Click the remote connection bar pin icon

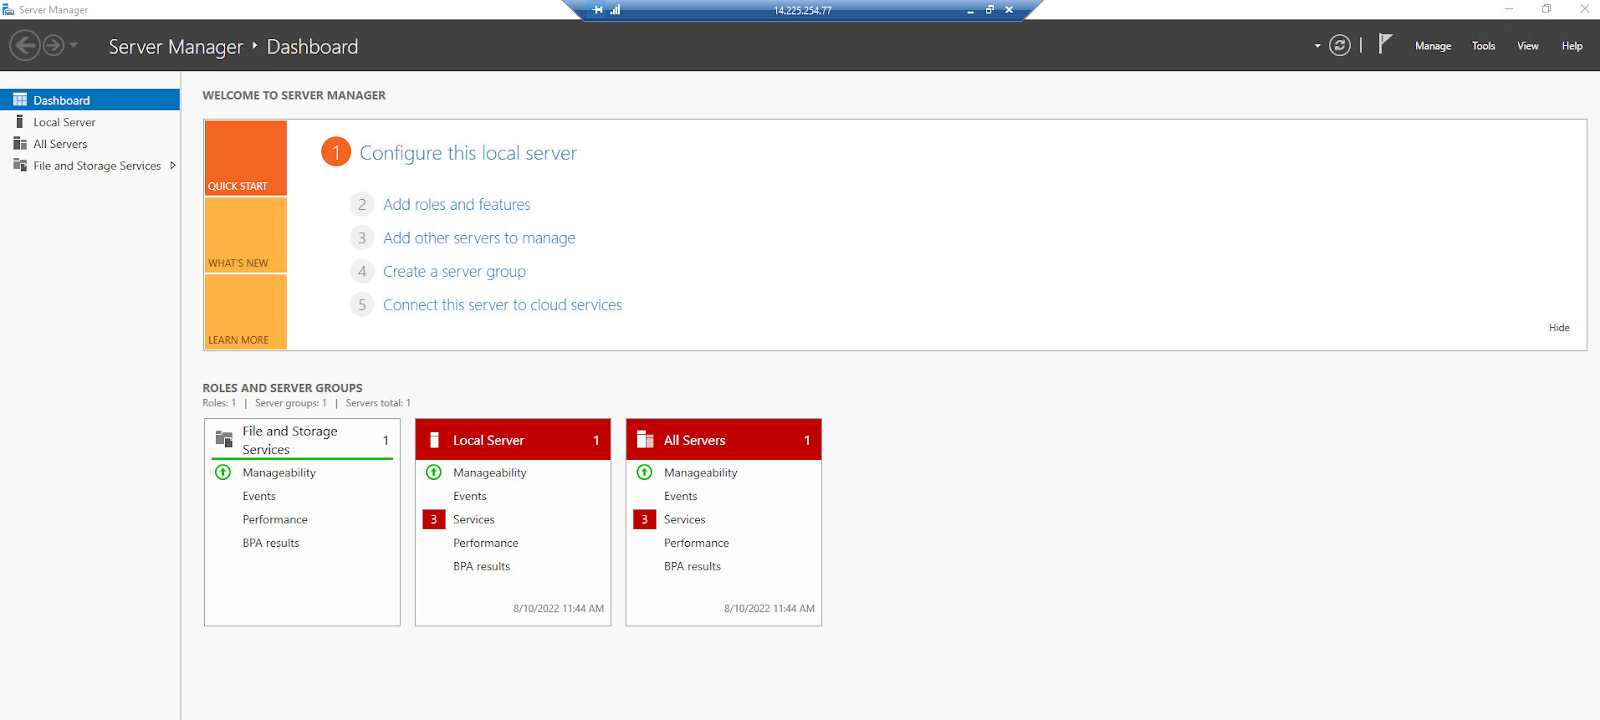(598, 10)
